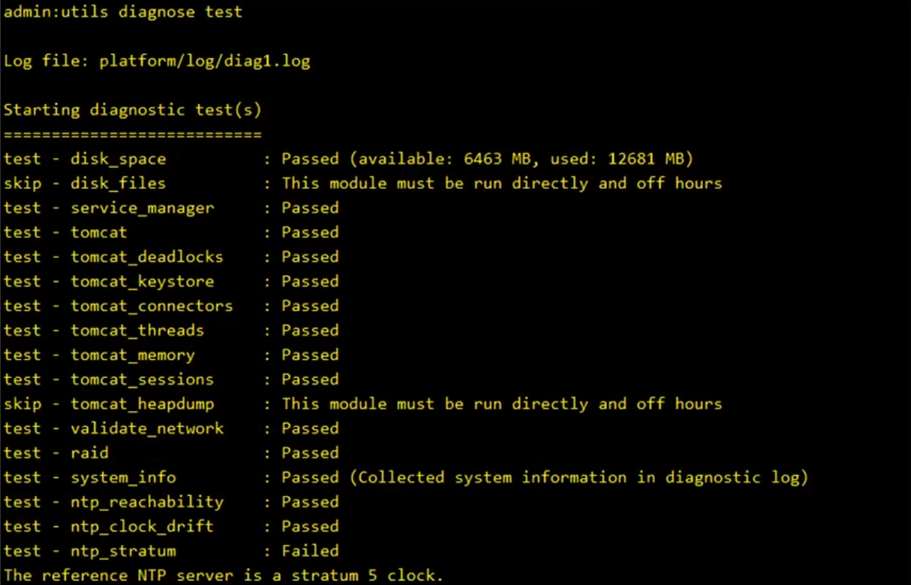This screenshot has height=585, width=911.
Task: Click the disk_space test name
Action: pos(118,159)
